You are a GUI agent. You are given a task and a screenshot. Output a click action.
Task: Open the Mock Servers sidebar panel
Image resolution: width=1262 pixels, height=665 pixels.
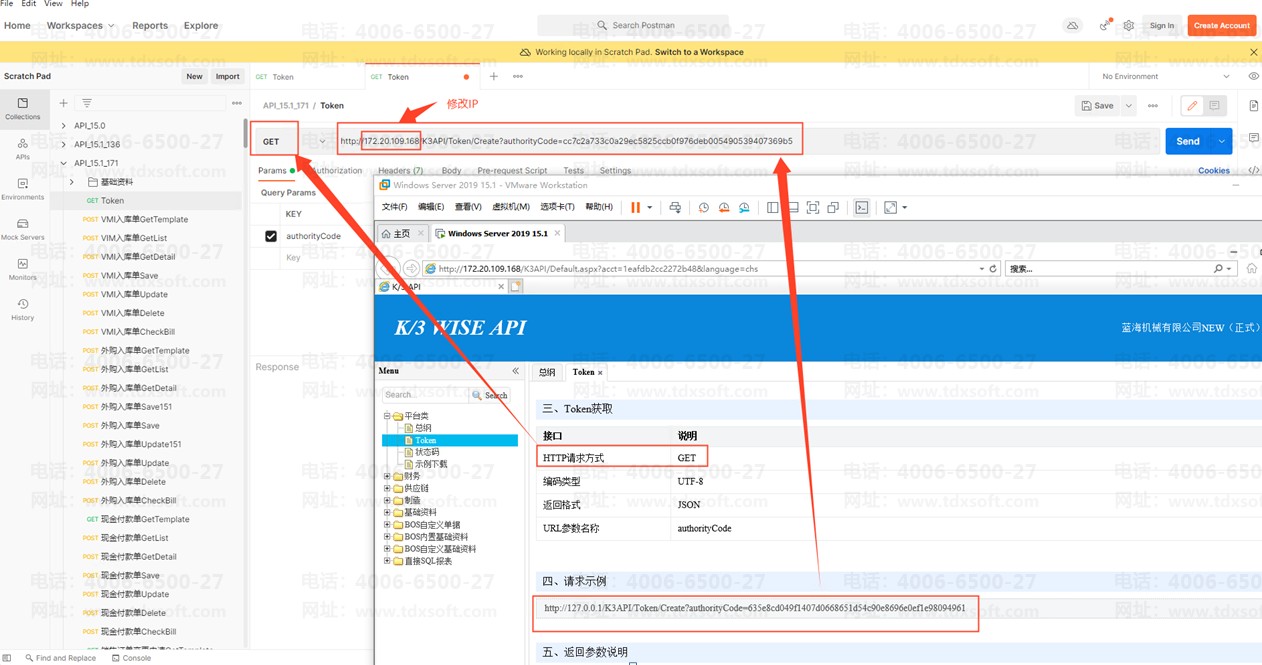coord(22,229)
